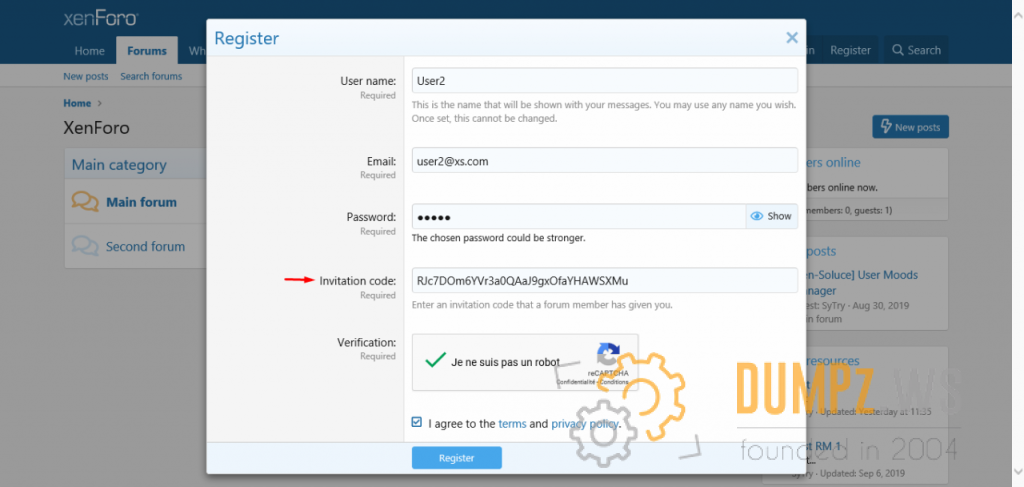Open the Home navigation tab
The width and height of the screenshot is (1024, 487).
(x=89, y=51)
